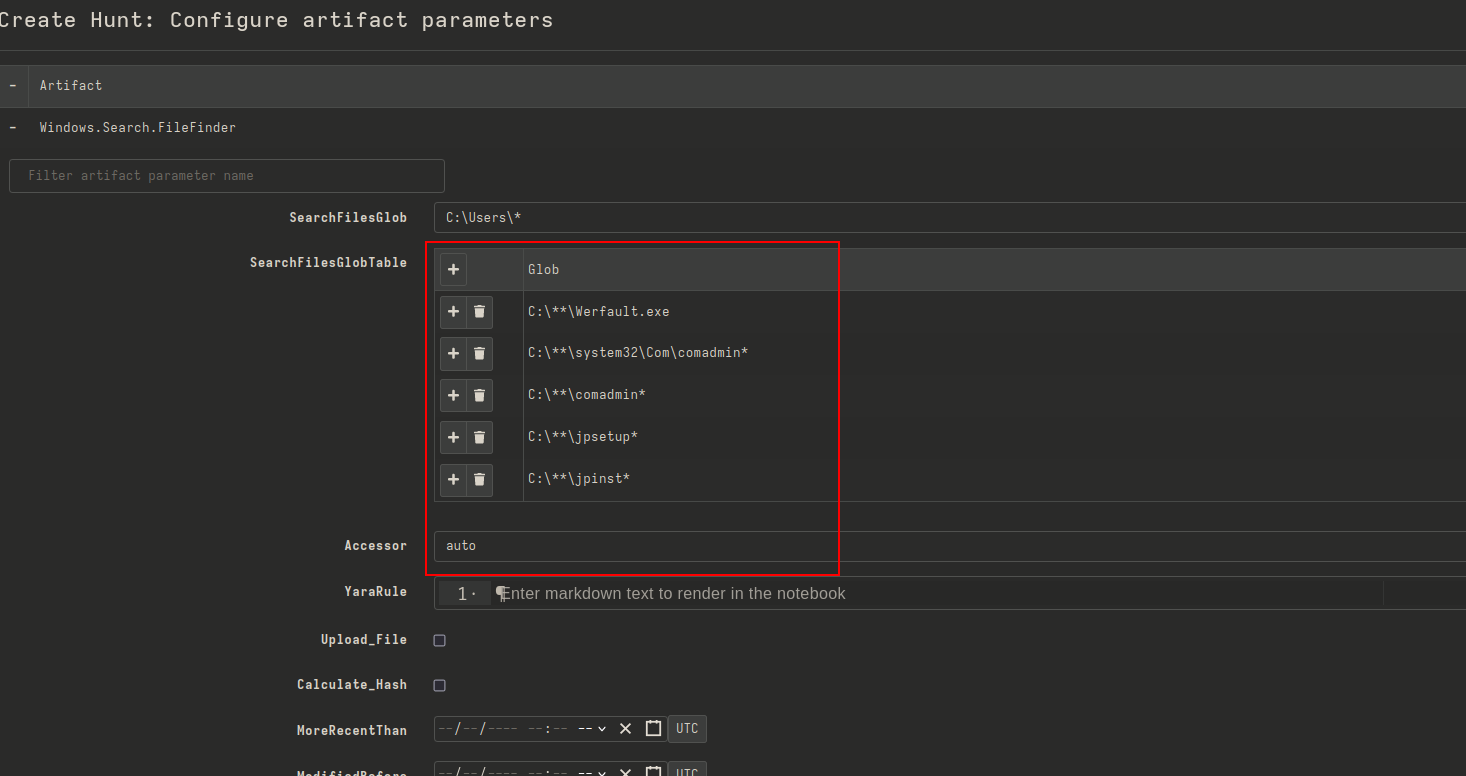Enable the Upload_File checkbox
Viewport: 1466px width, 776px height.
[x=439, y=641]
